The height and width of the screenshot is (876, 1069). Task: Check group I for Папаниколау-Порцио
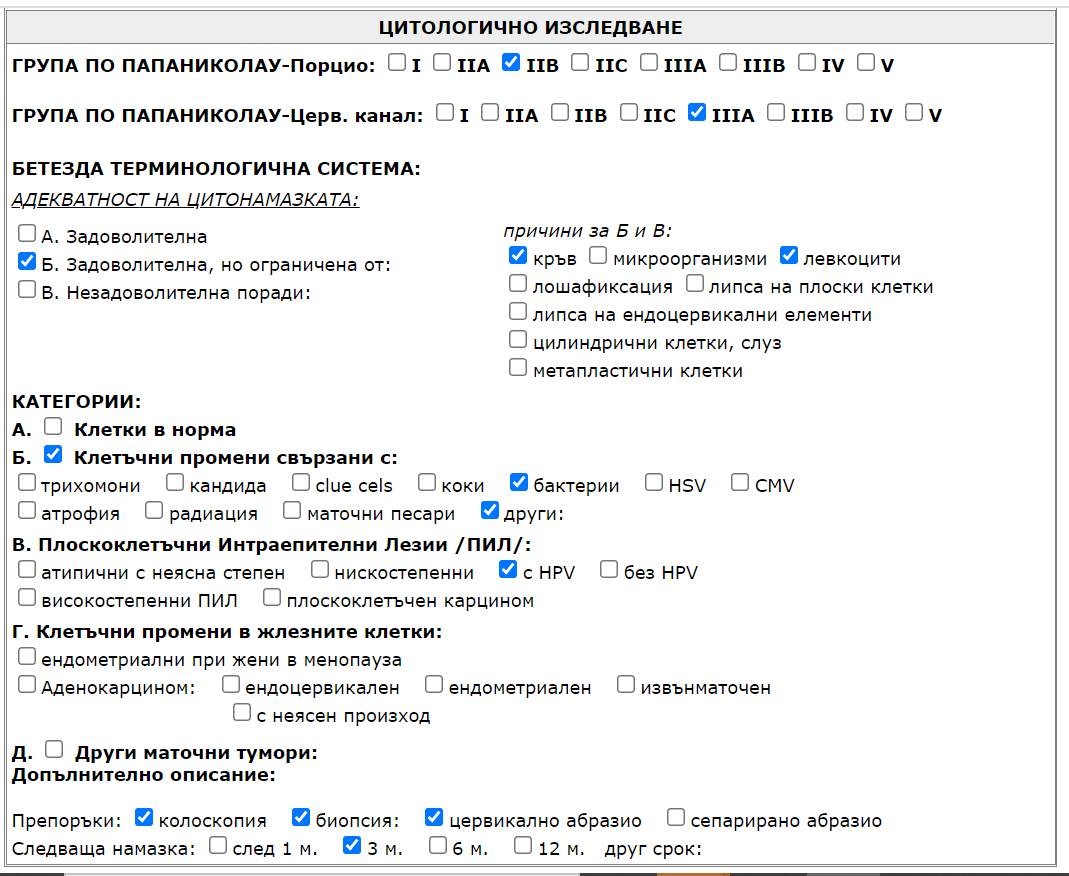pyautogui.click(x=397, y=63)
